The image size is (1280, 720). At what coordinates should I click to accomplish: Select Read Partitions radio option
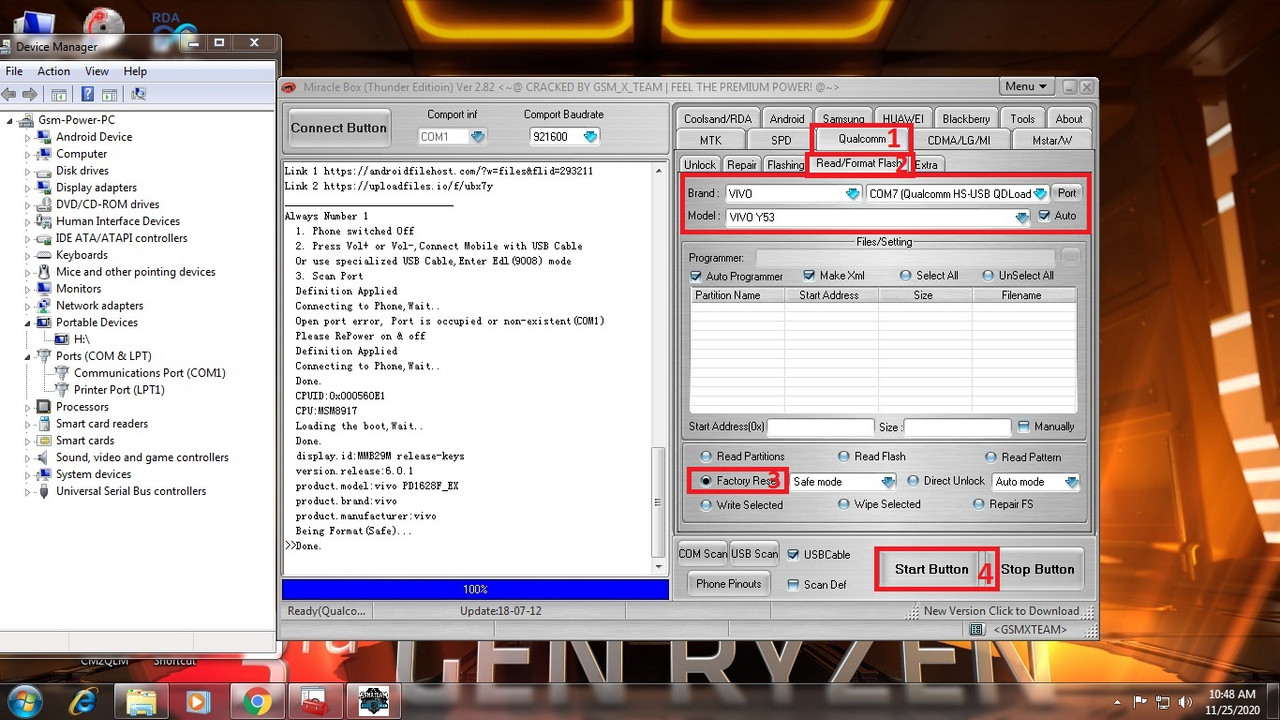click(x=706, y=457)
